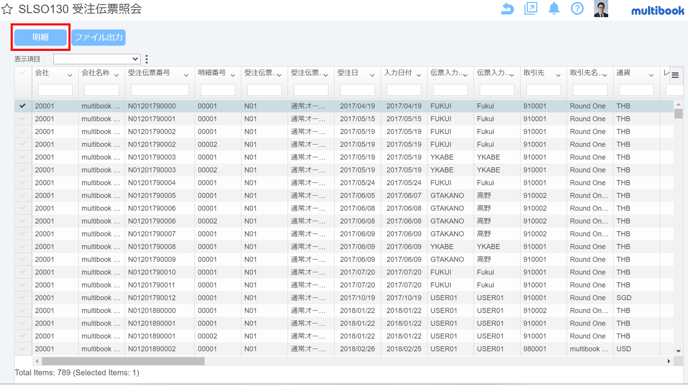Toggle the checkbox for row N01201790000
This screenshot has width=688, height=385.
point(22,106)
